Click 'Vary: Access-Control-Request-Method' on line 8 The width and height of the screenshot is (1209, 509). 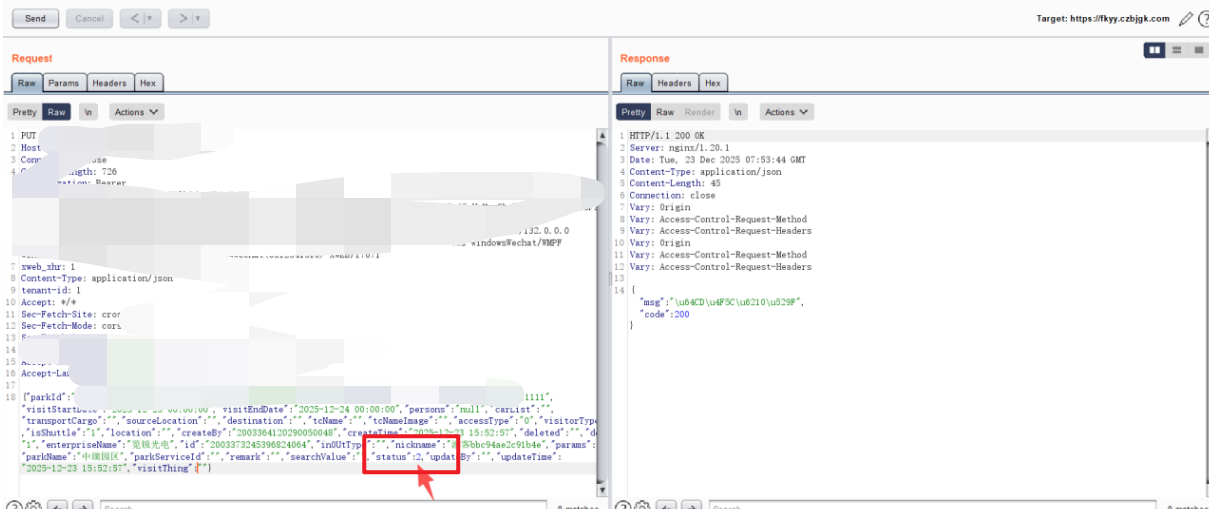click(x=717, y=220)
